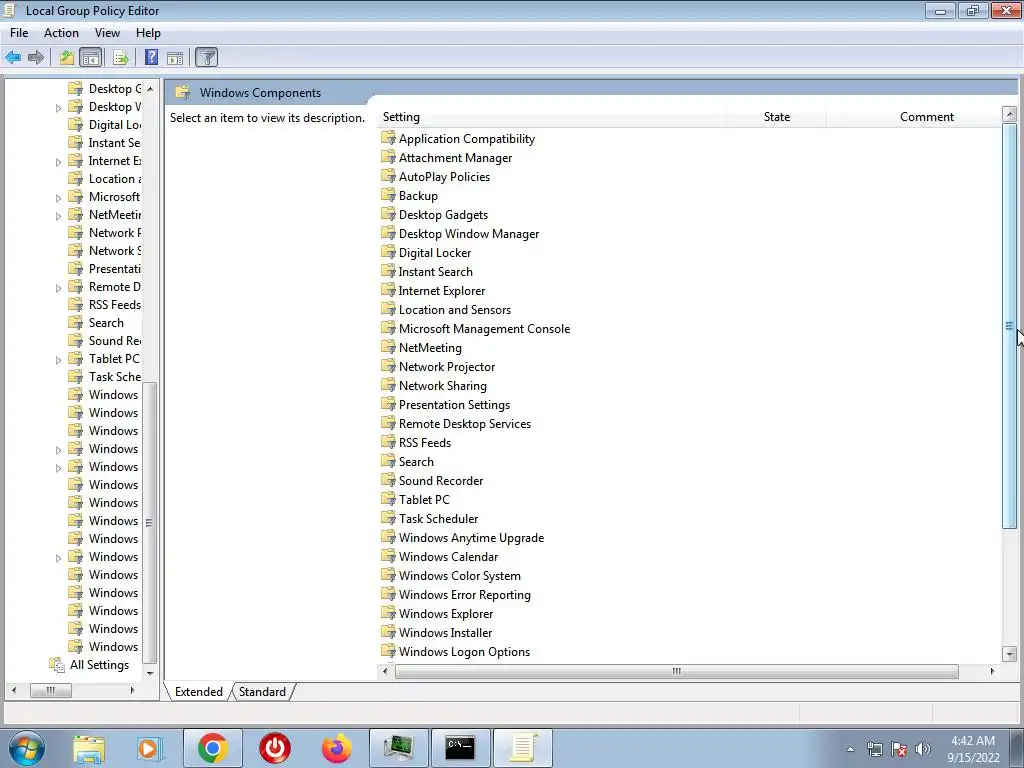Click the settings list vertical scrollbar thumb
This screenshot has width=1024, height=768.
coord(1009,326)
